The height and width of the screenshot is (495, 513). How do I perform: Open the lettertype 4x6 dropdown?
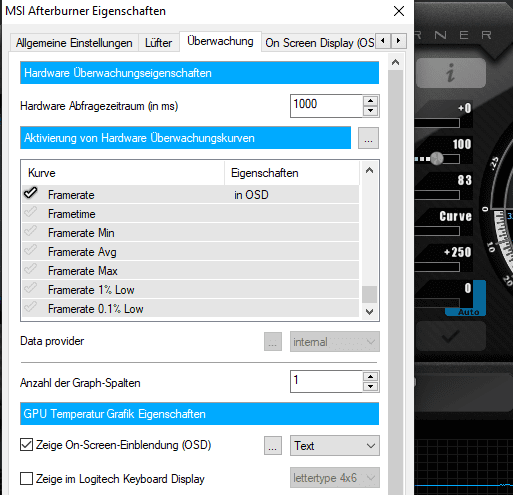coord(335,478)
